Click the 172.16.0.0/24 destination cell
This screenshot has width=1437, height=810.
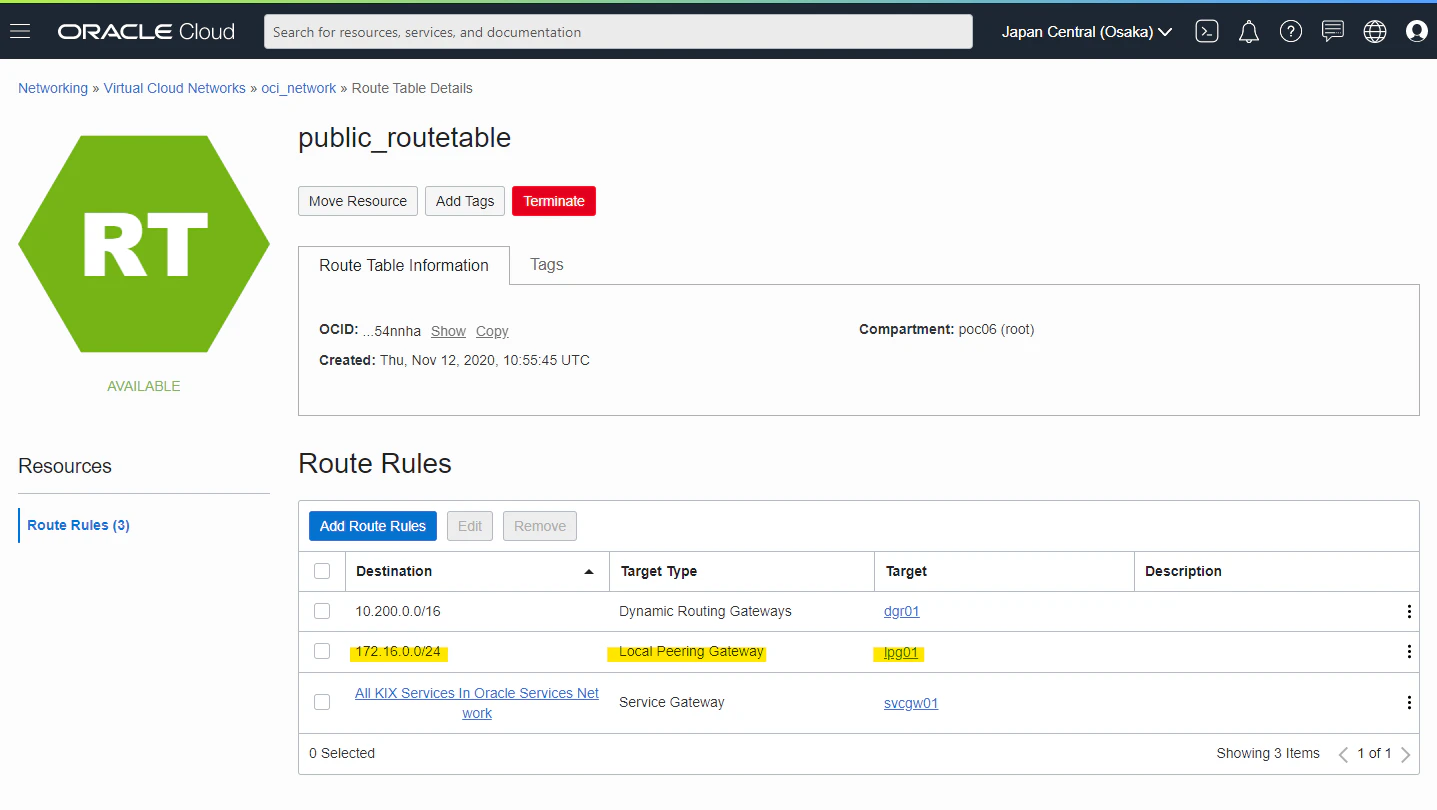pos(398,651)
